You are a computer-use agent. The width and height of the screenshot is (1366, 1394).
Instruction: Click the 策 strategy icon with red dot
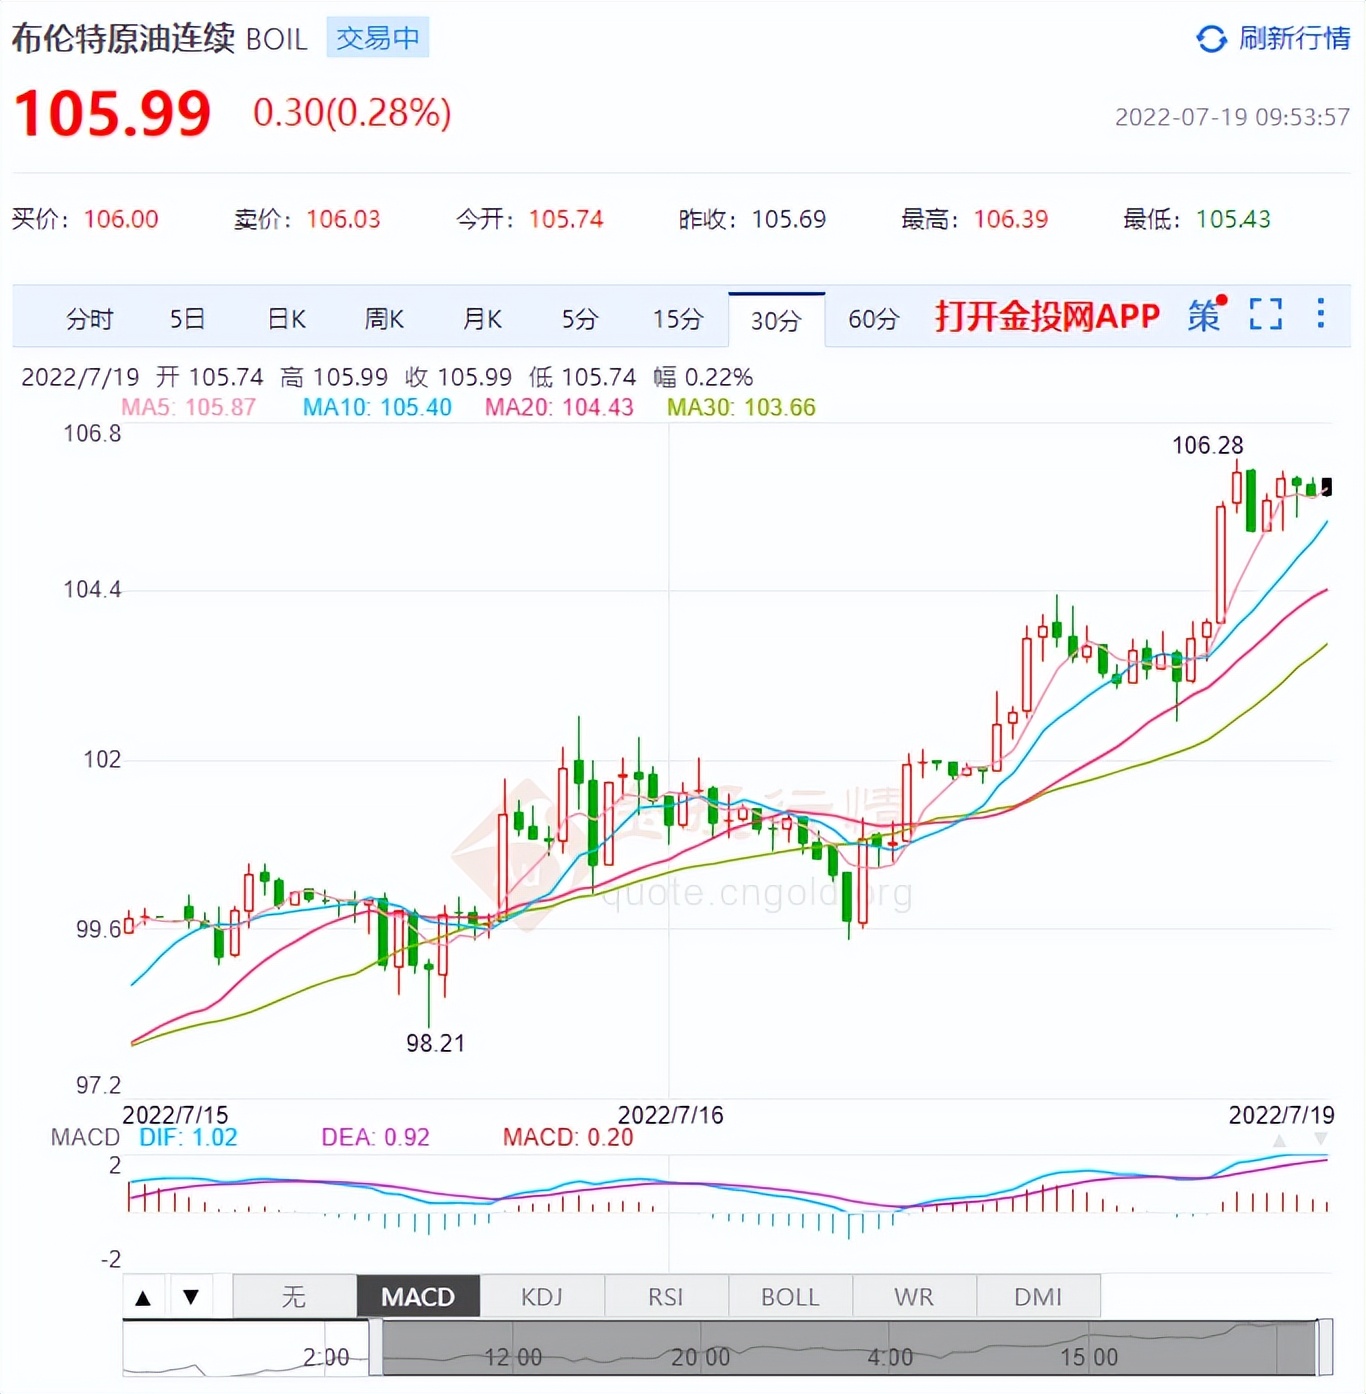pos(1206,314)
